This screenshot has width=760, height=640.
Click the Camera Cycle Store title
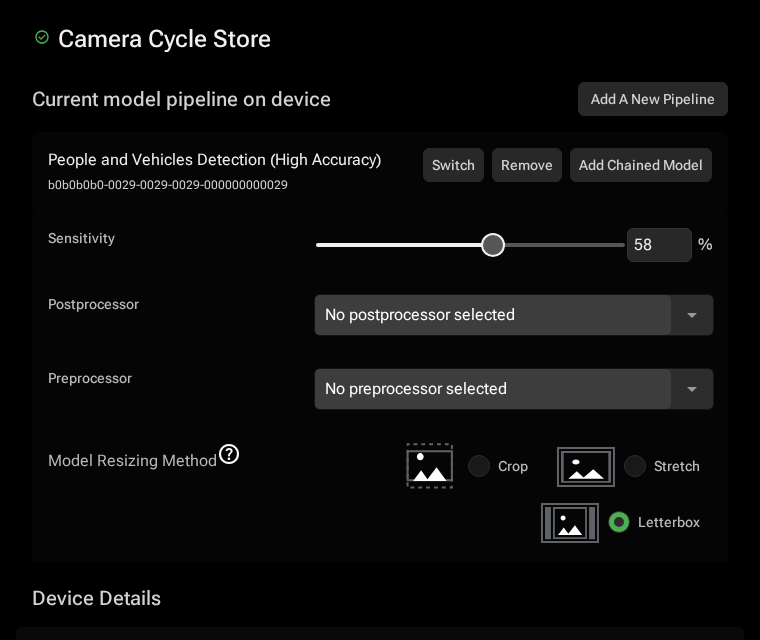[164, 39]
